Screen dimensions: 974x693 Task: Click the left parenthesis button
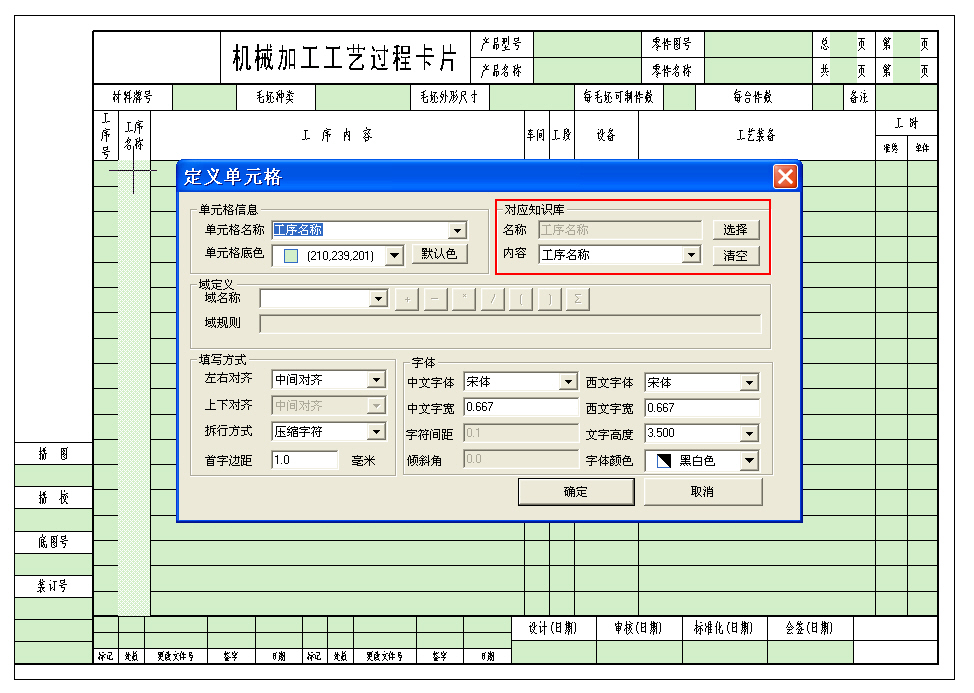pyautogui.click(x=521, y=299)
